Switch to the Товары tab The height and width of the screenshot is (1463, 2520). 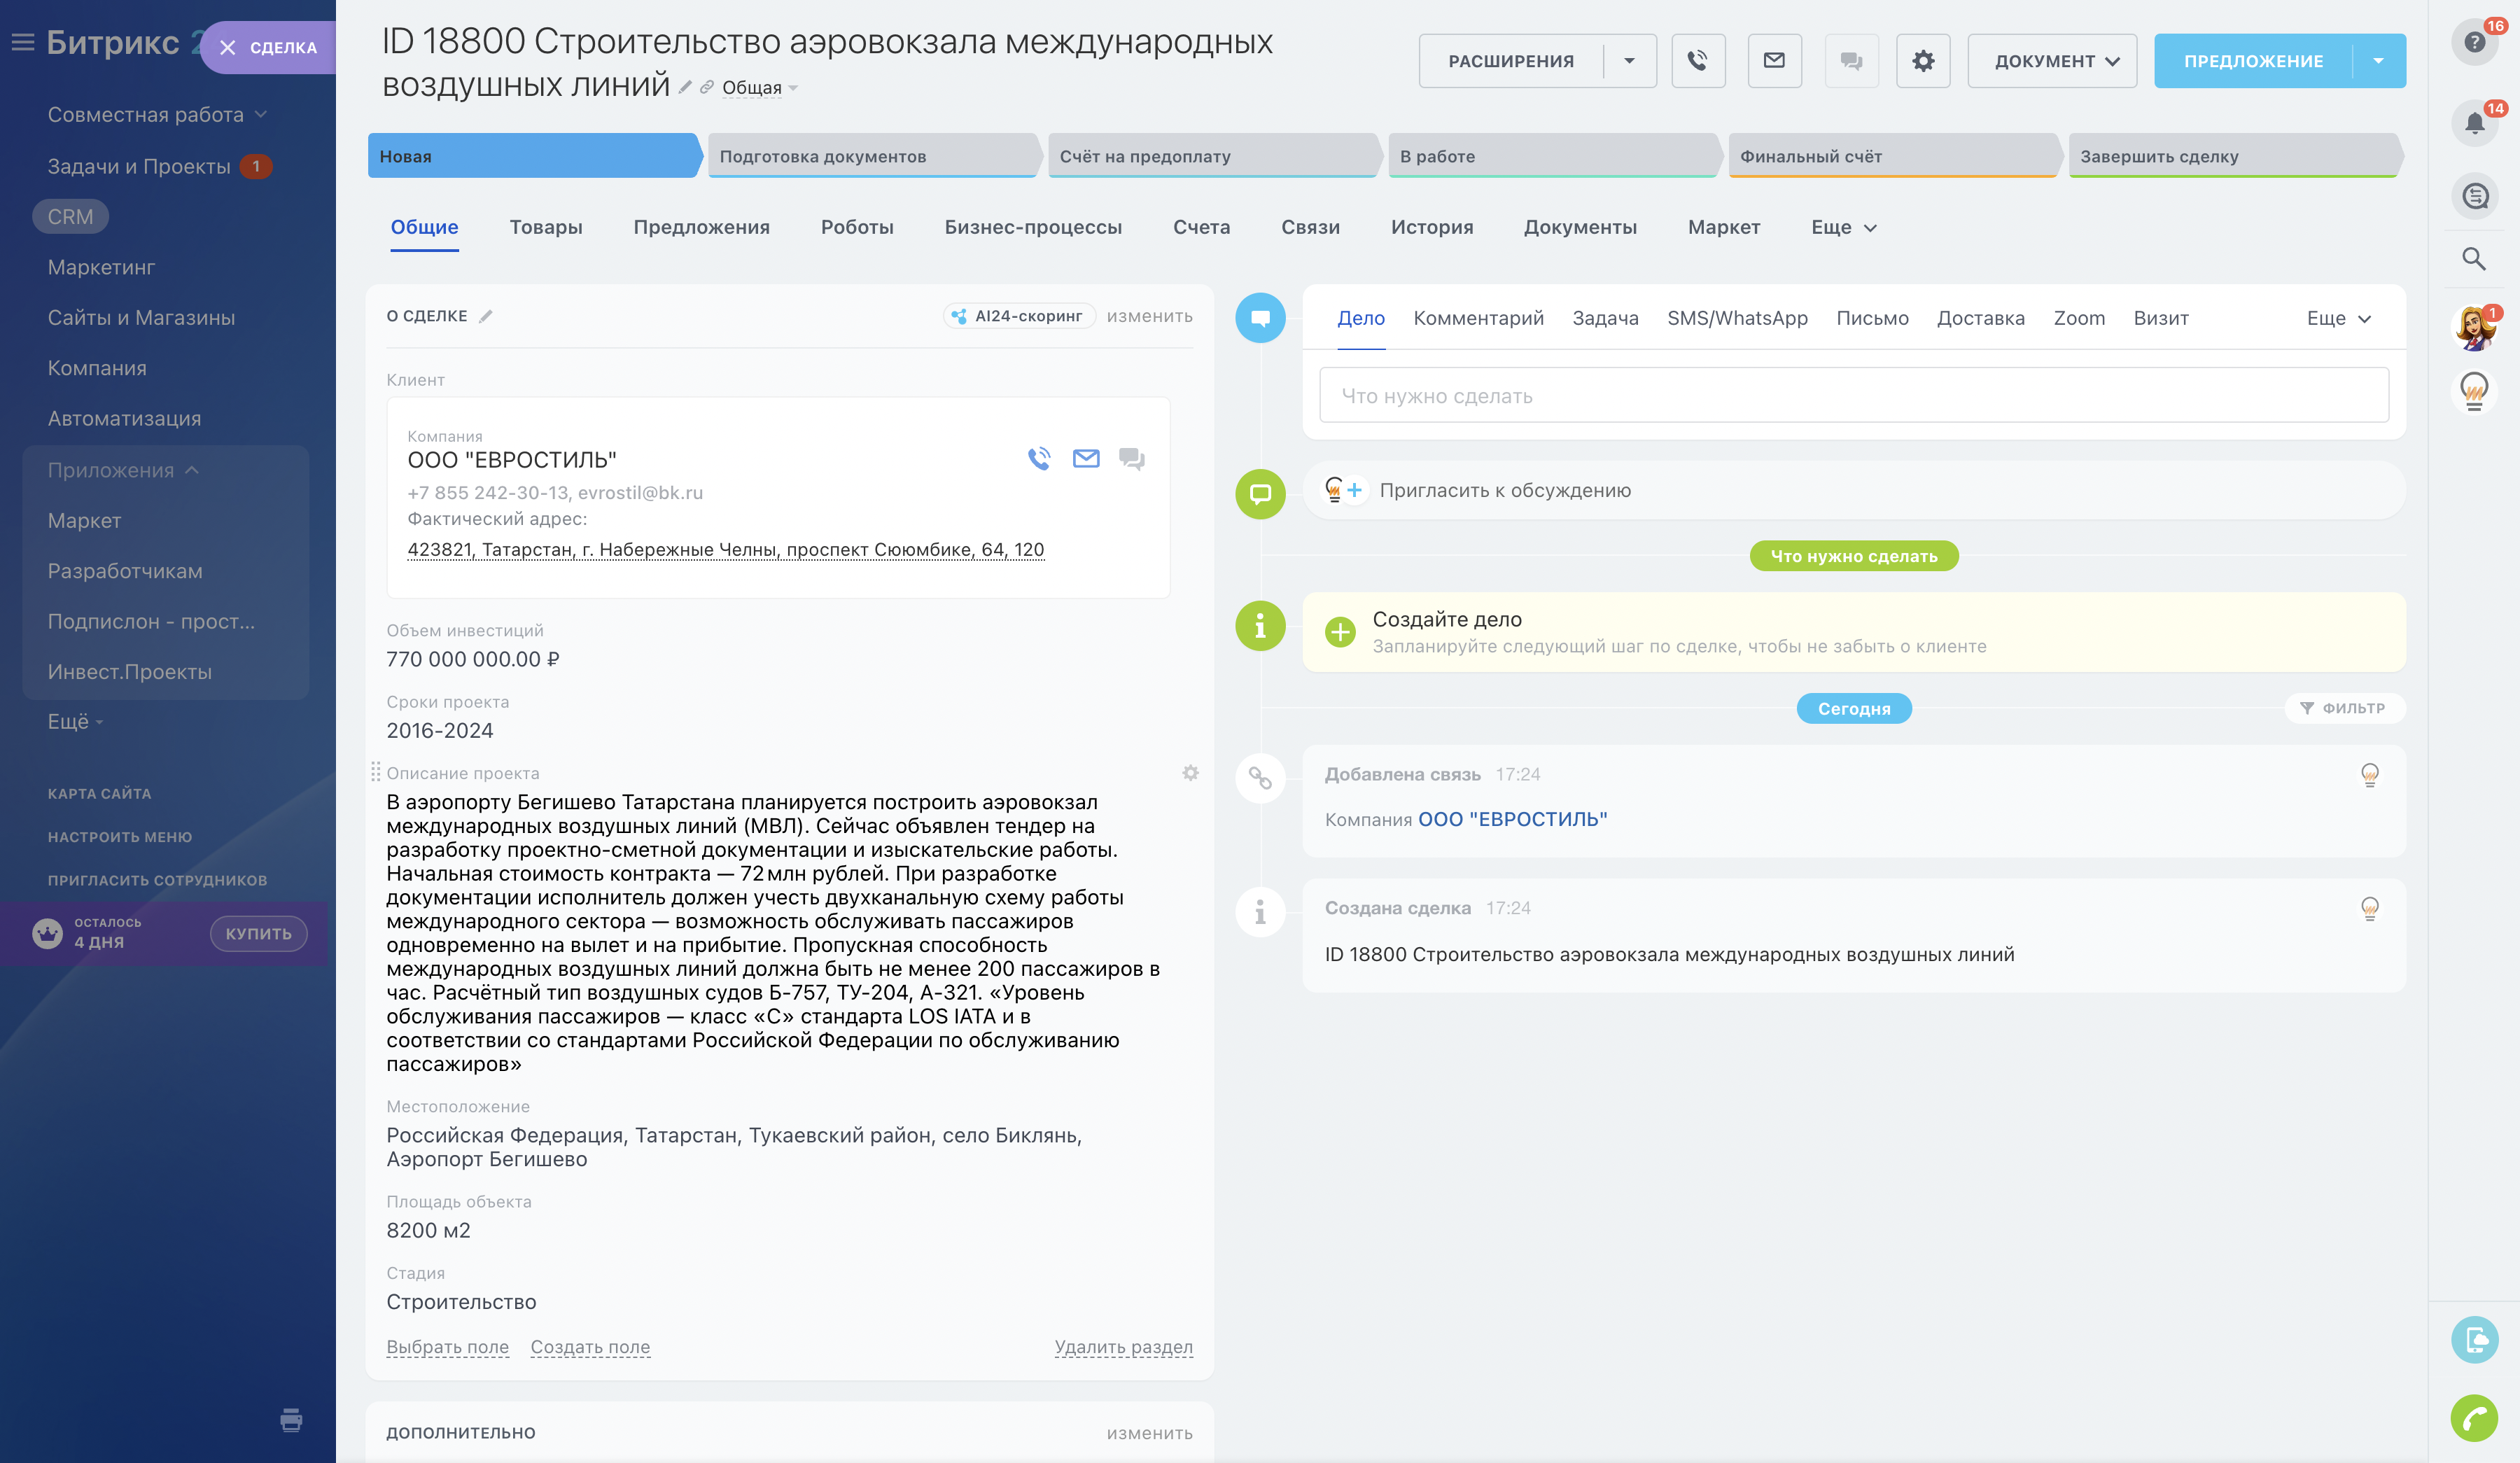[x=547, y=227]
